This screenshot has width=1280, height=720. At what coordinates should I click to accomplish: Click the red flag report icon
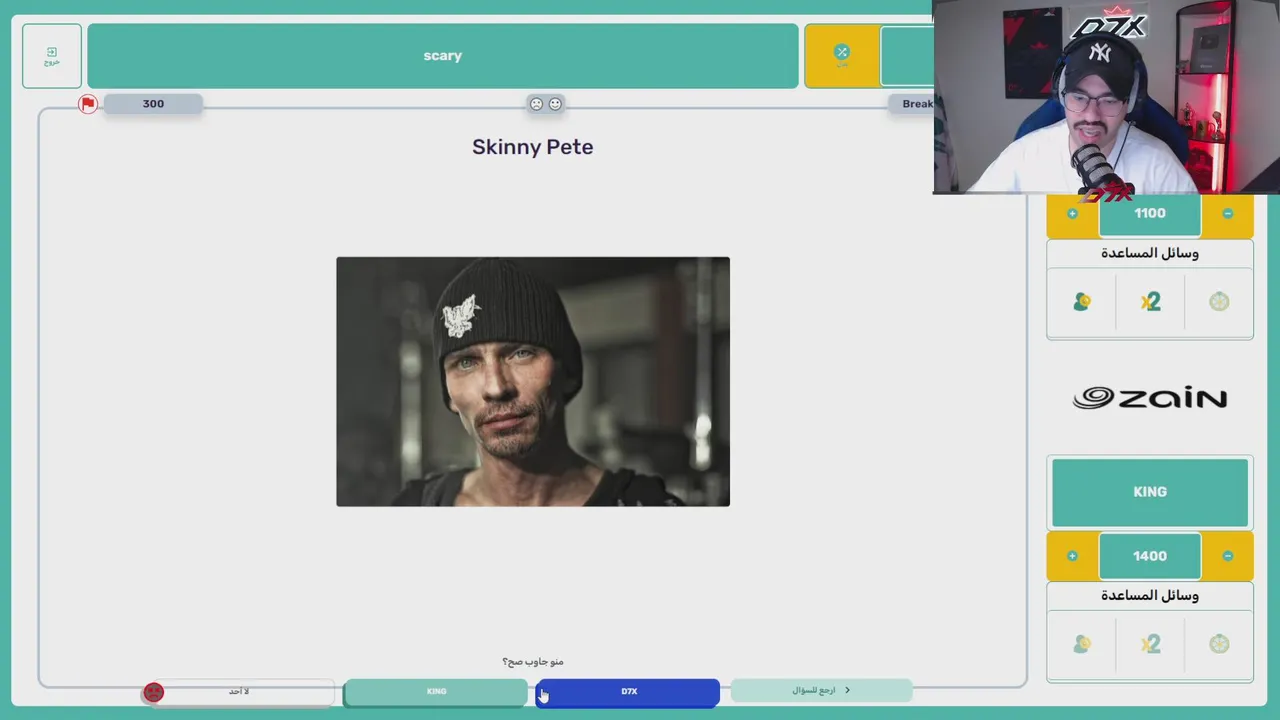(88, 104)
